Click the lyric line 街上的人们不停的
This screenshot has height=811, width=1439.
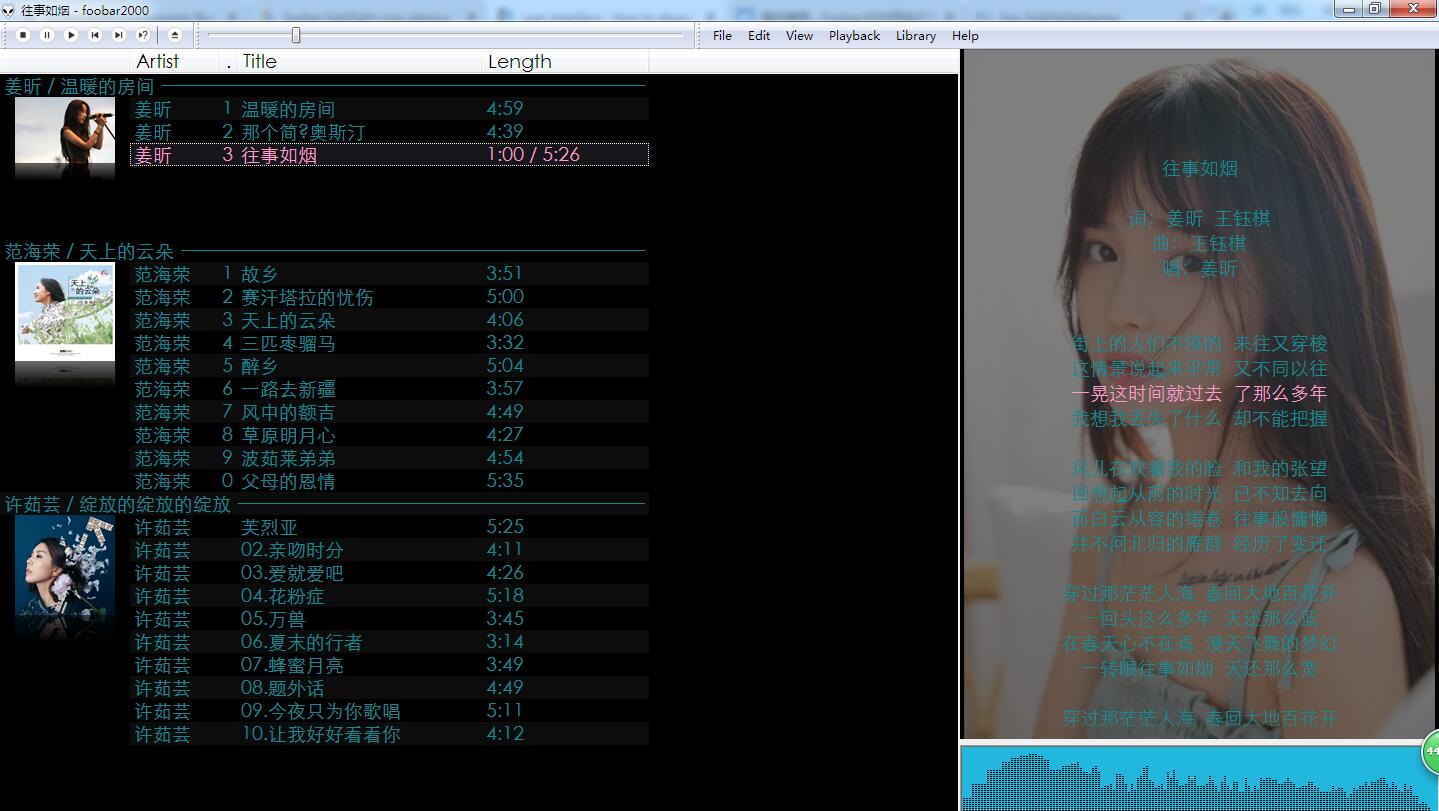tap(1146, 344)
